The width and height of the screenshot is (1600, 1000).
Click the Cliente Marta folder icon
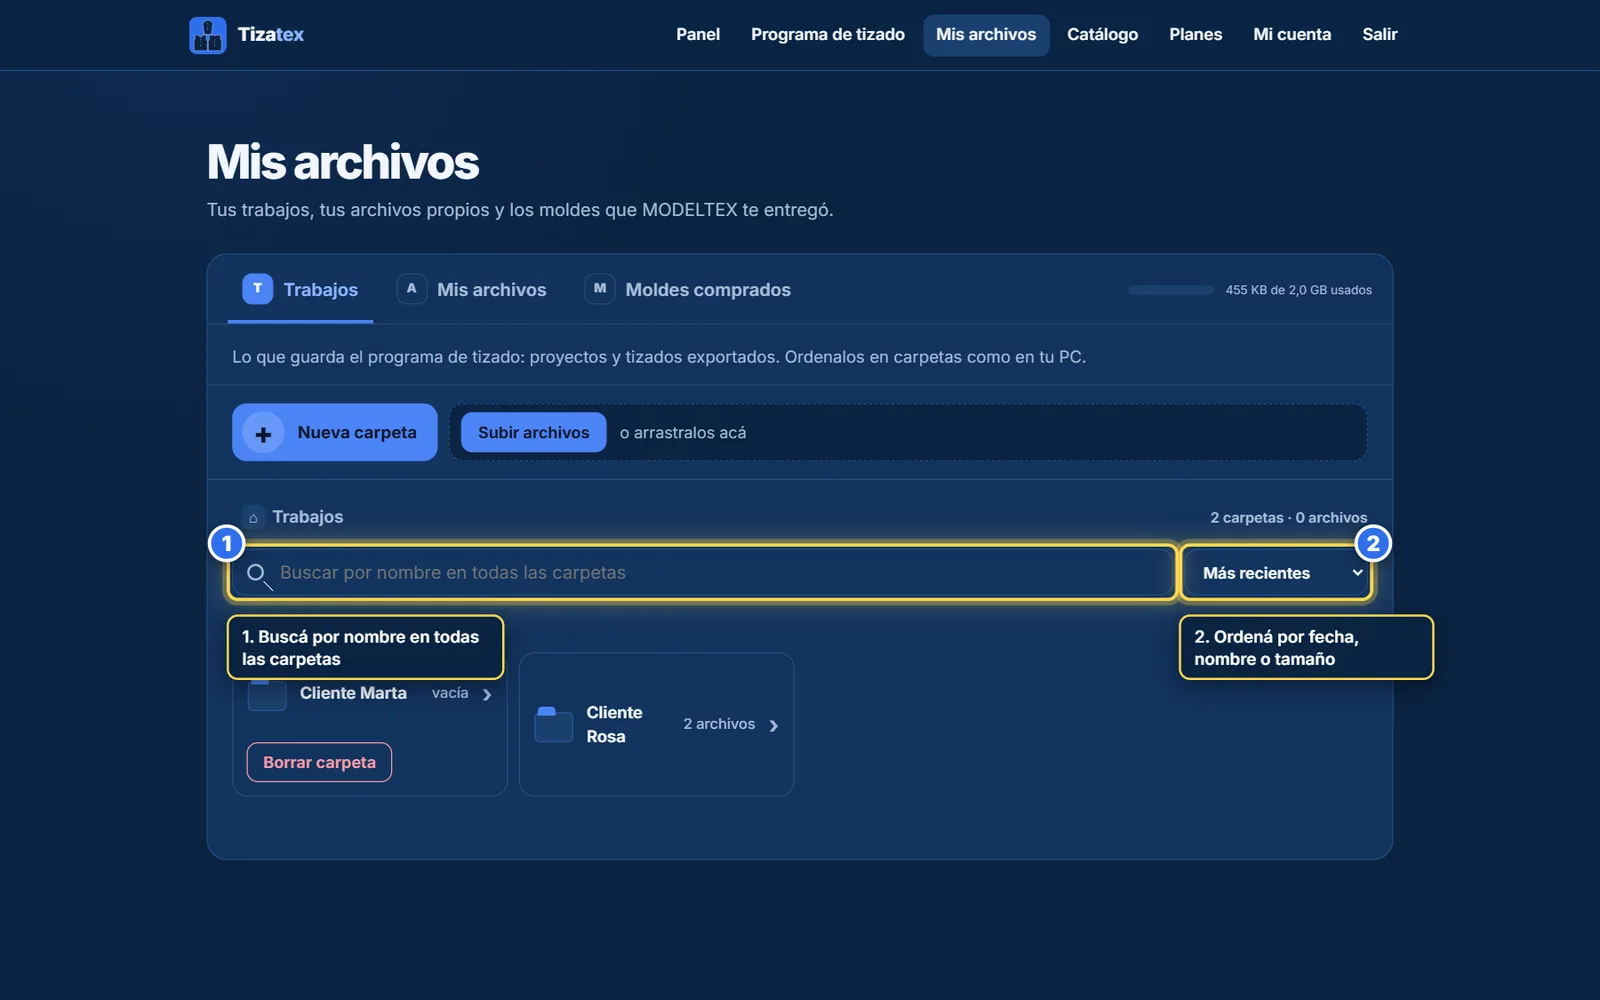coord(267,695)
